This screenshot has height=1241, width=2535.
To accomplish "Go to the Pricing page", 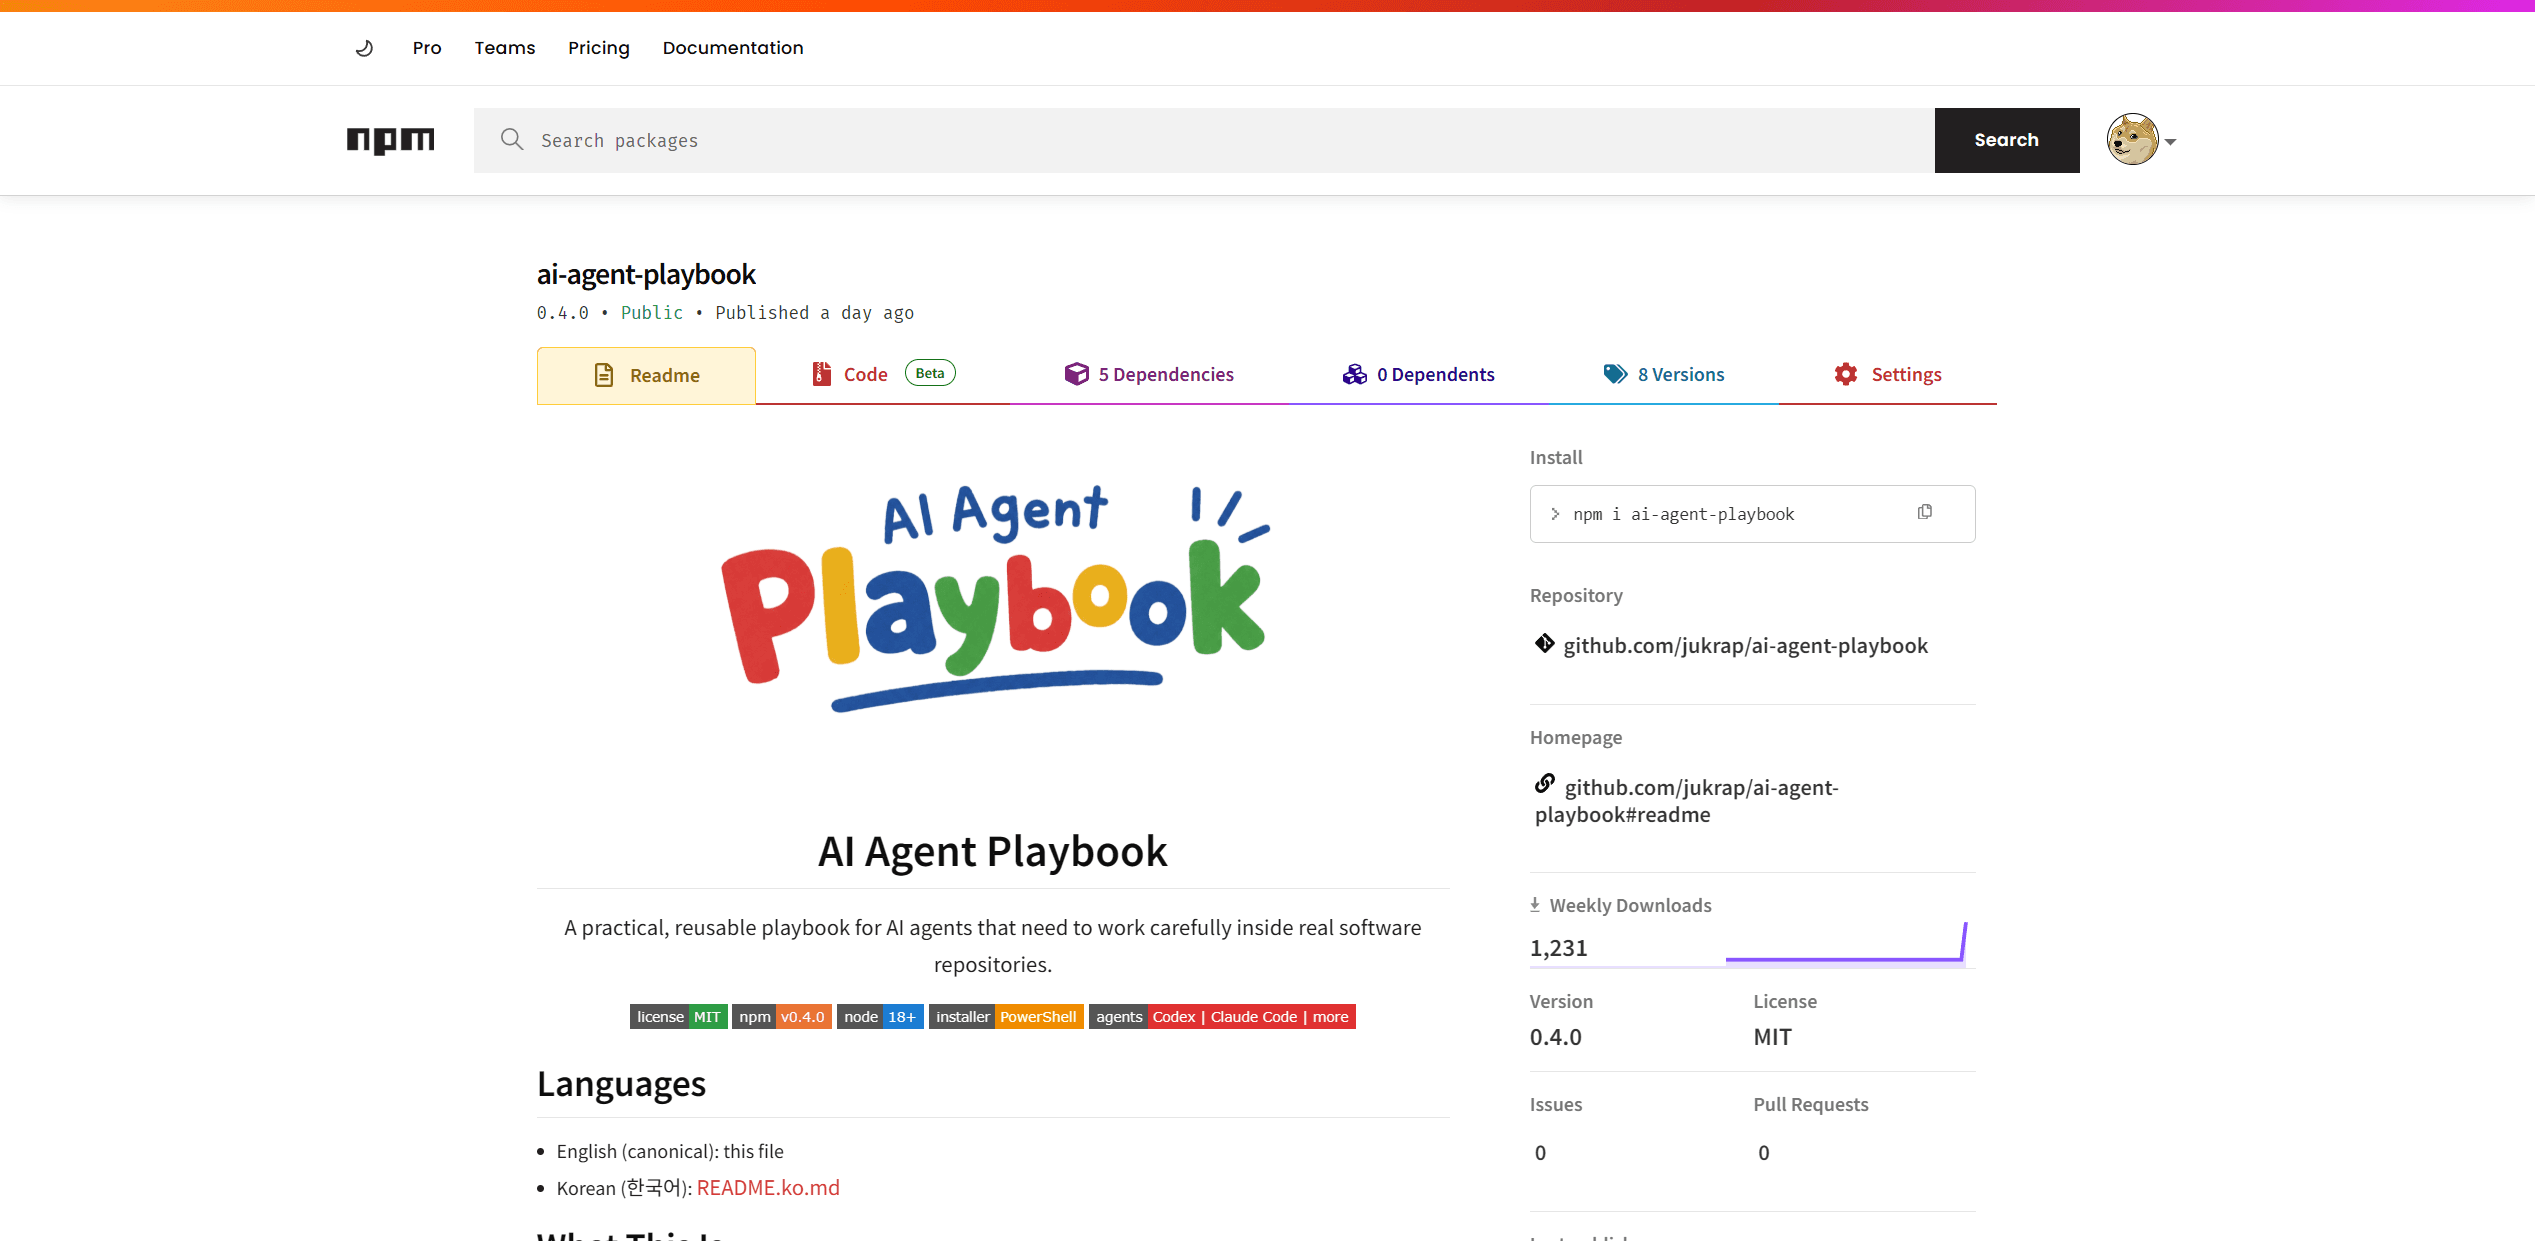I will (x=599, y=48).
